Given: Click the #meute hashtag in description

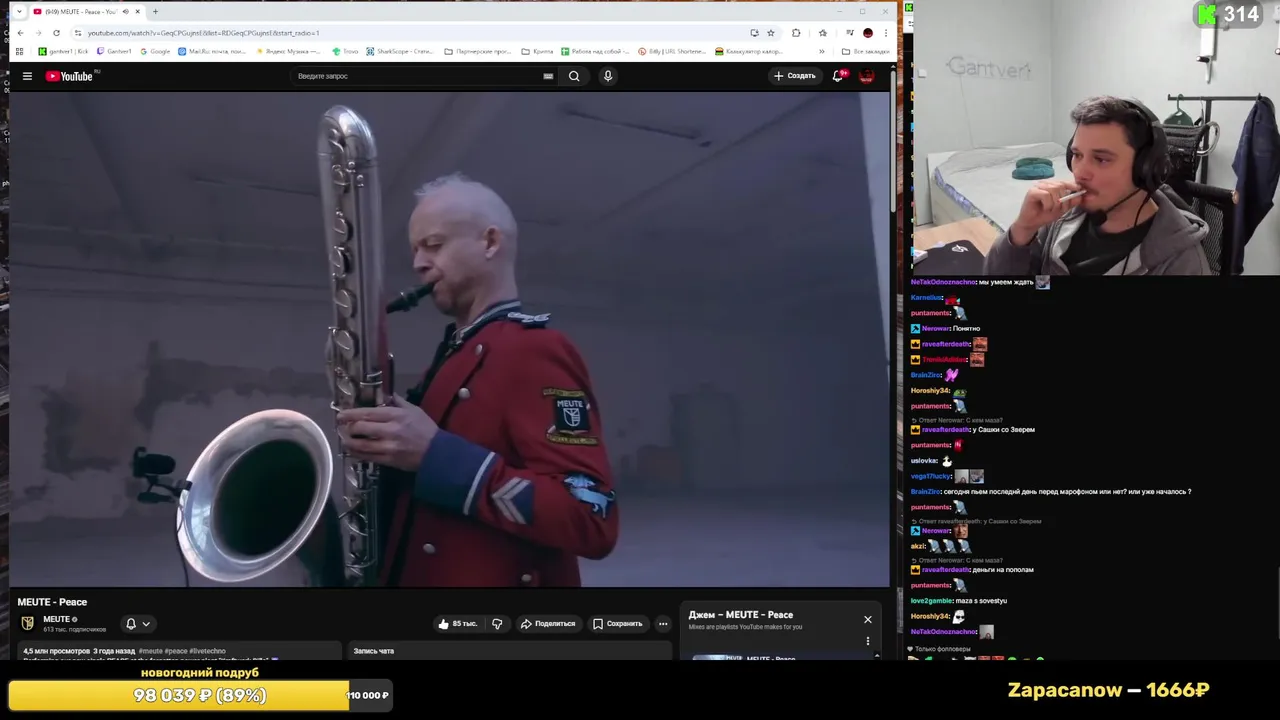Looking at the screenshot, I should coord(150,651).
